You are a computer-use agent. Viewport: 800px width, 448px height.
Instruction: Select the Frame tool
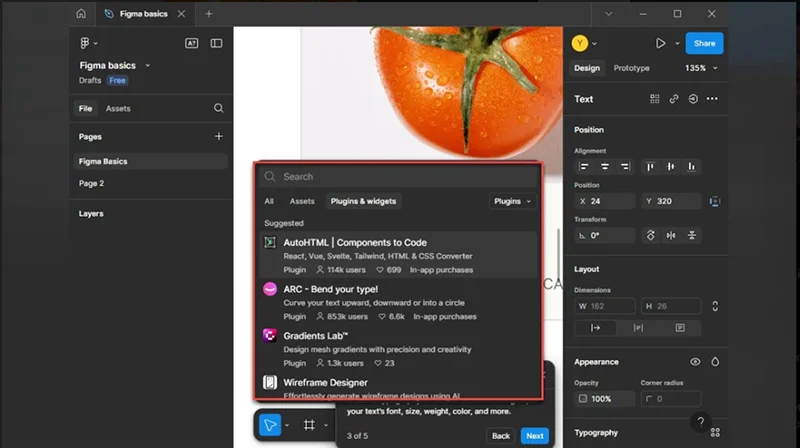click(309, 425)
